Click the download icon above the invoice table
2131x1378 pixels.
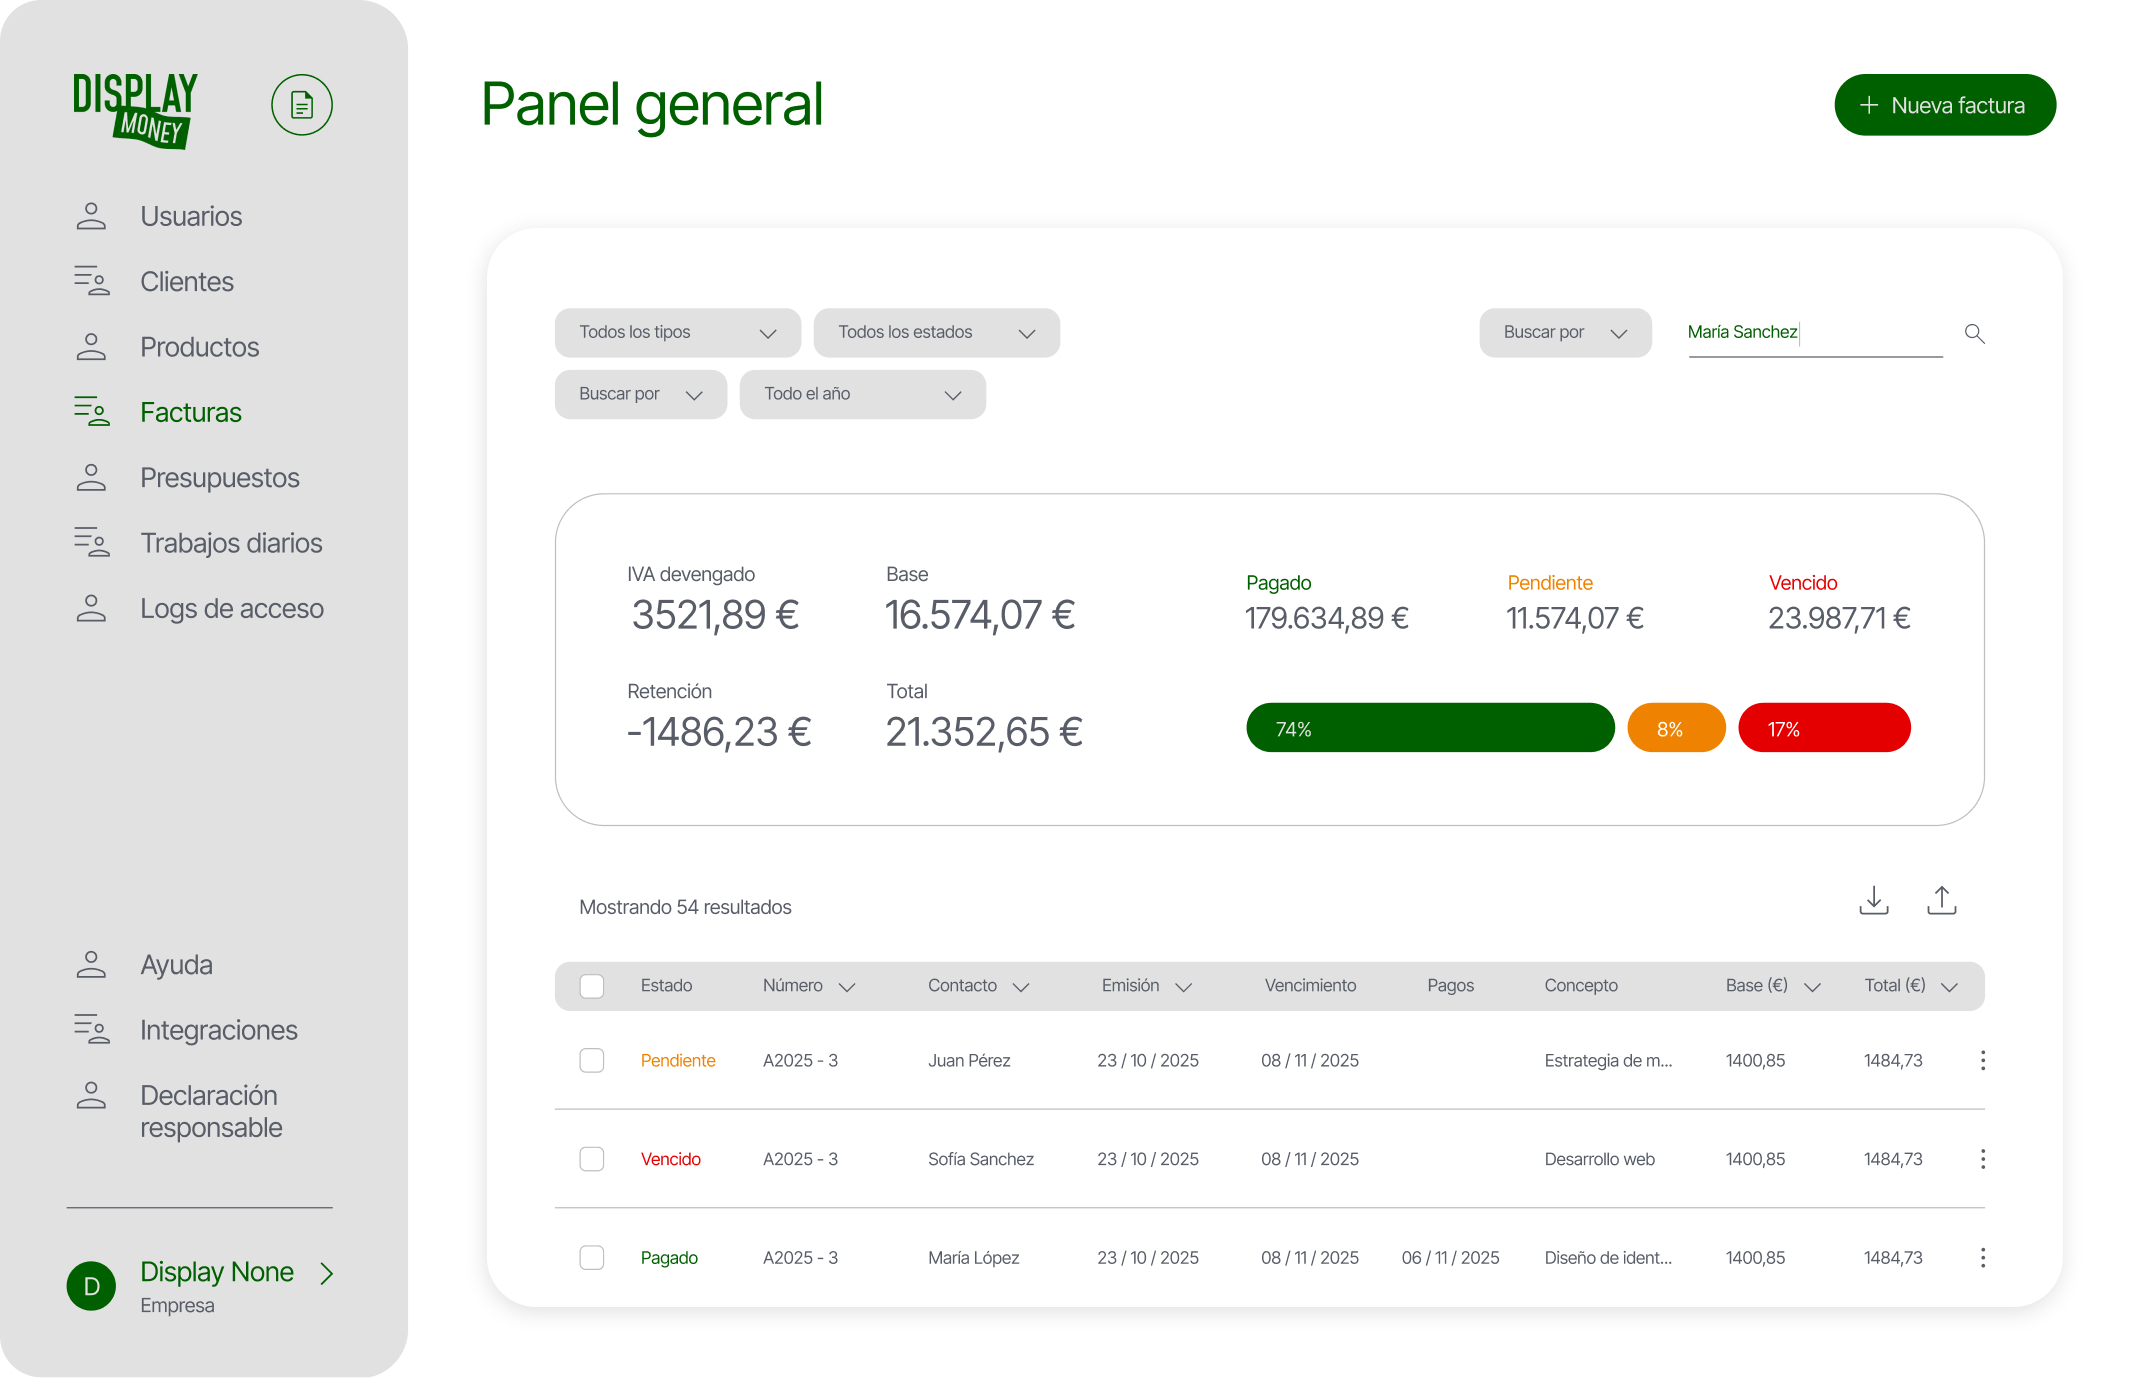(1874, 899)
